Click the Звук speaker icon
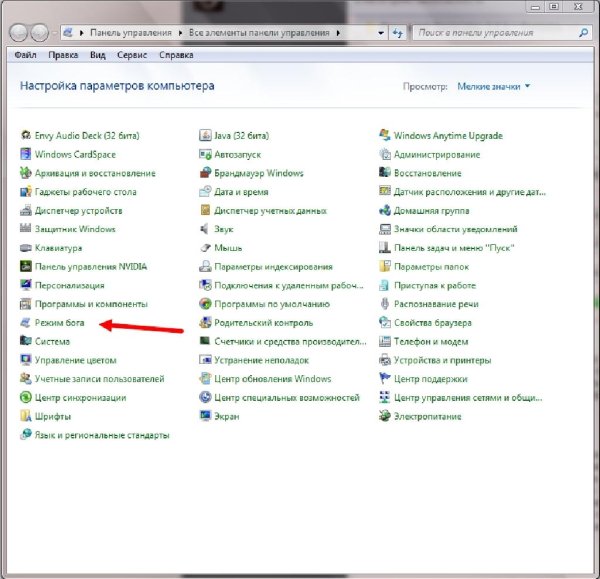600x579 pixels. (x=205, y=229)
